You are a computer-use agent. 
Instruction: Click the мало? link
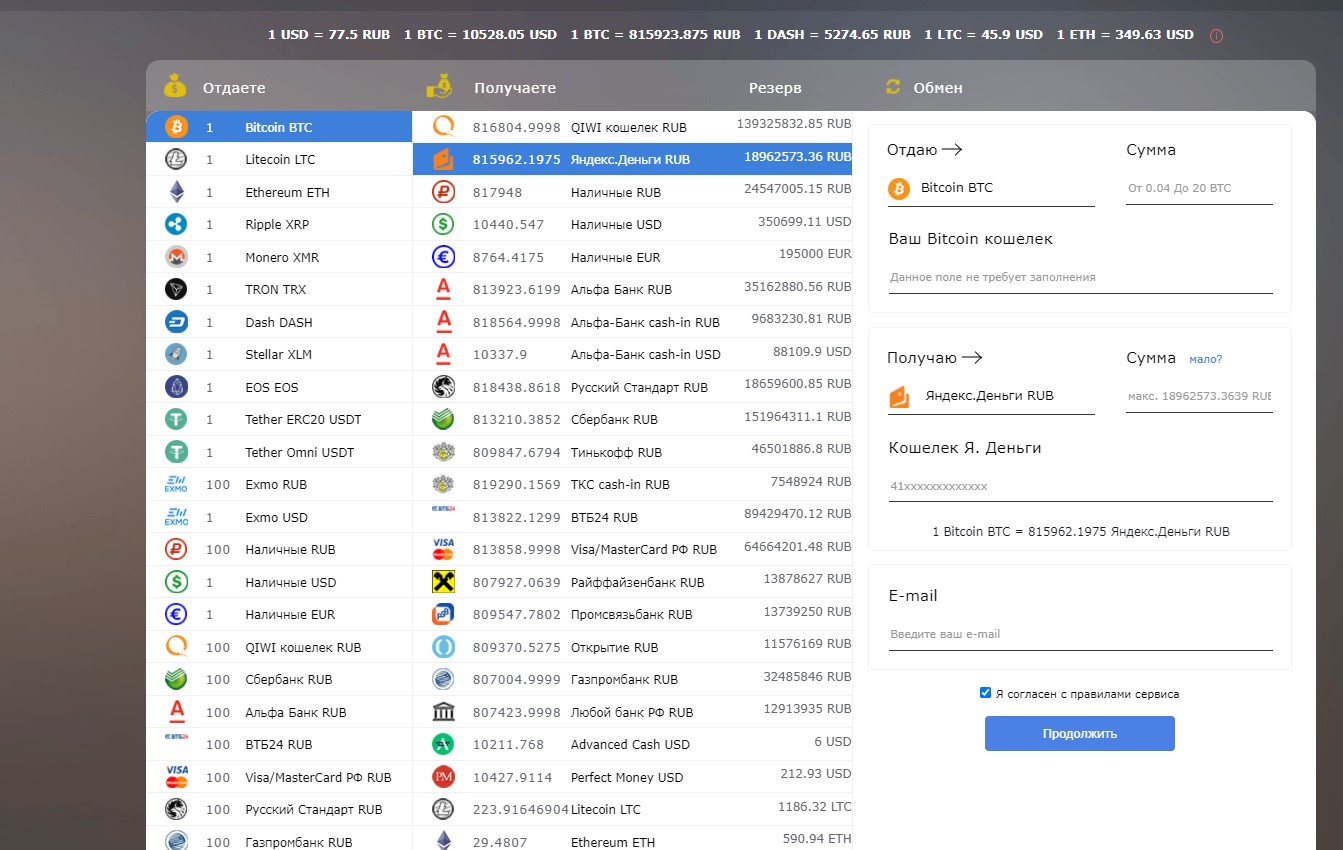(x=1206, y=359)
